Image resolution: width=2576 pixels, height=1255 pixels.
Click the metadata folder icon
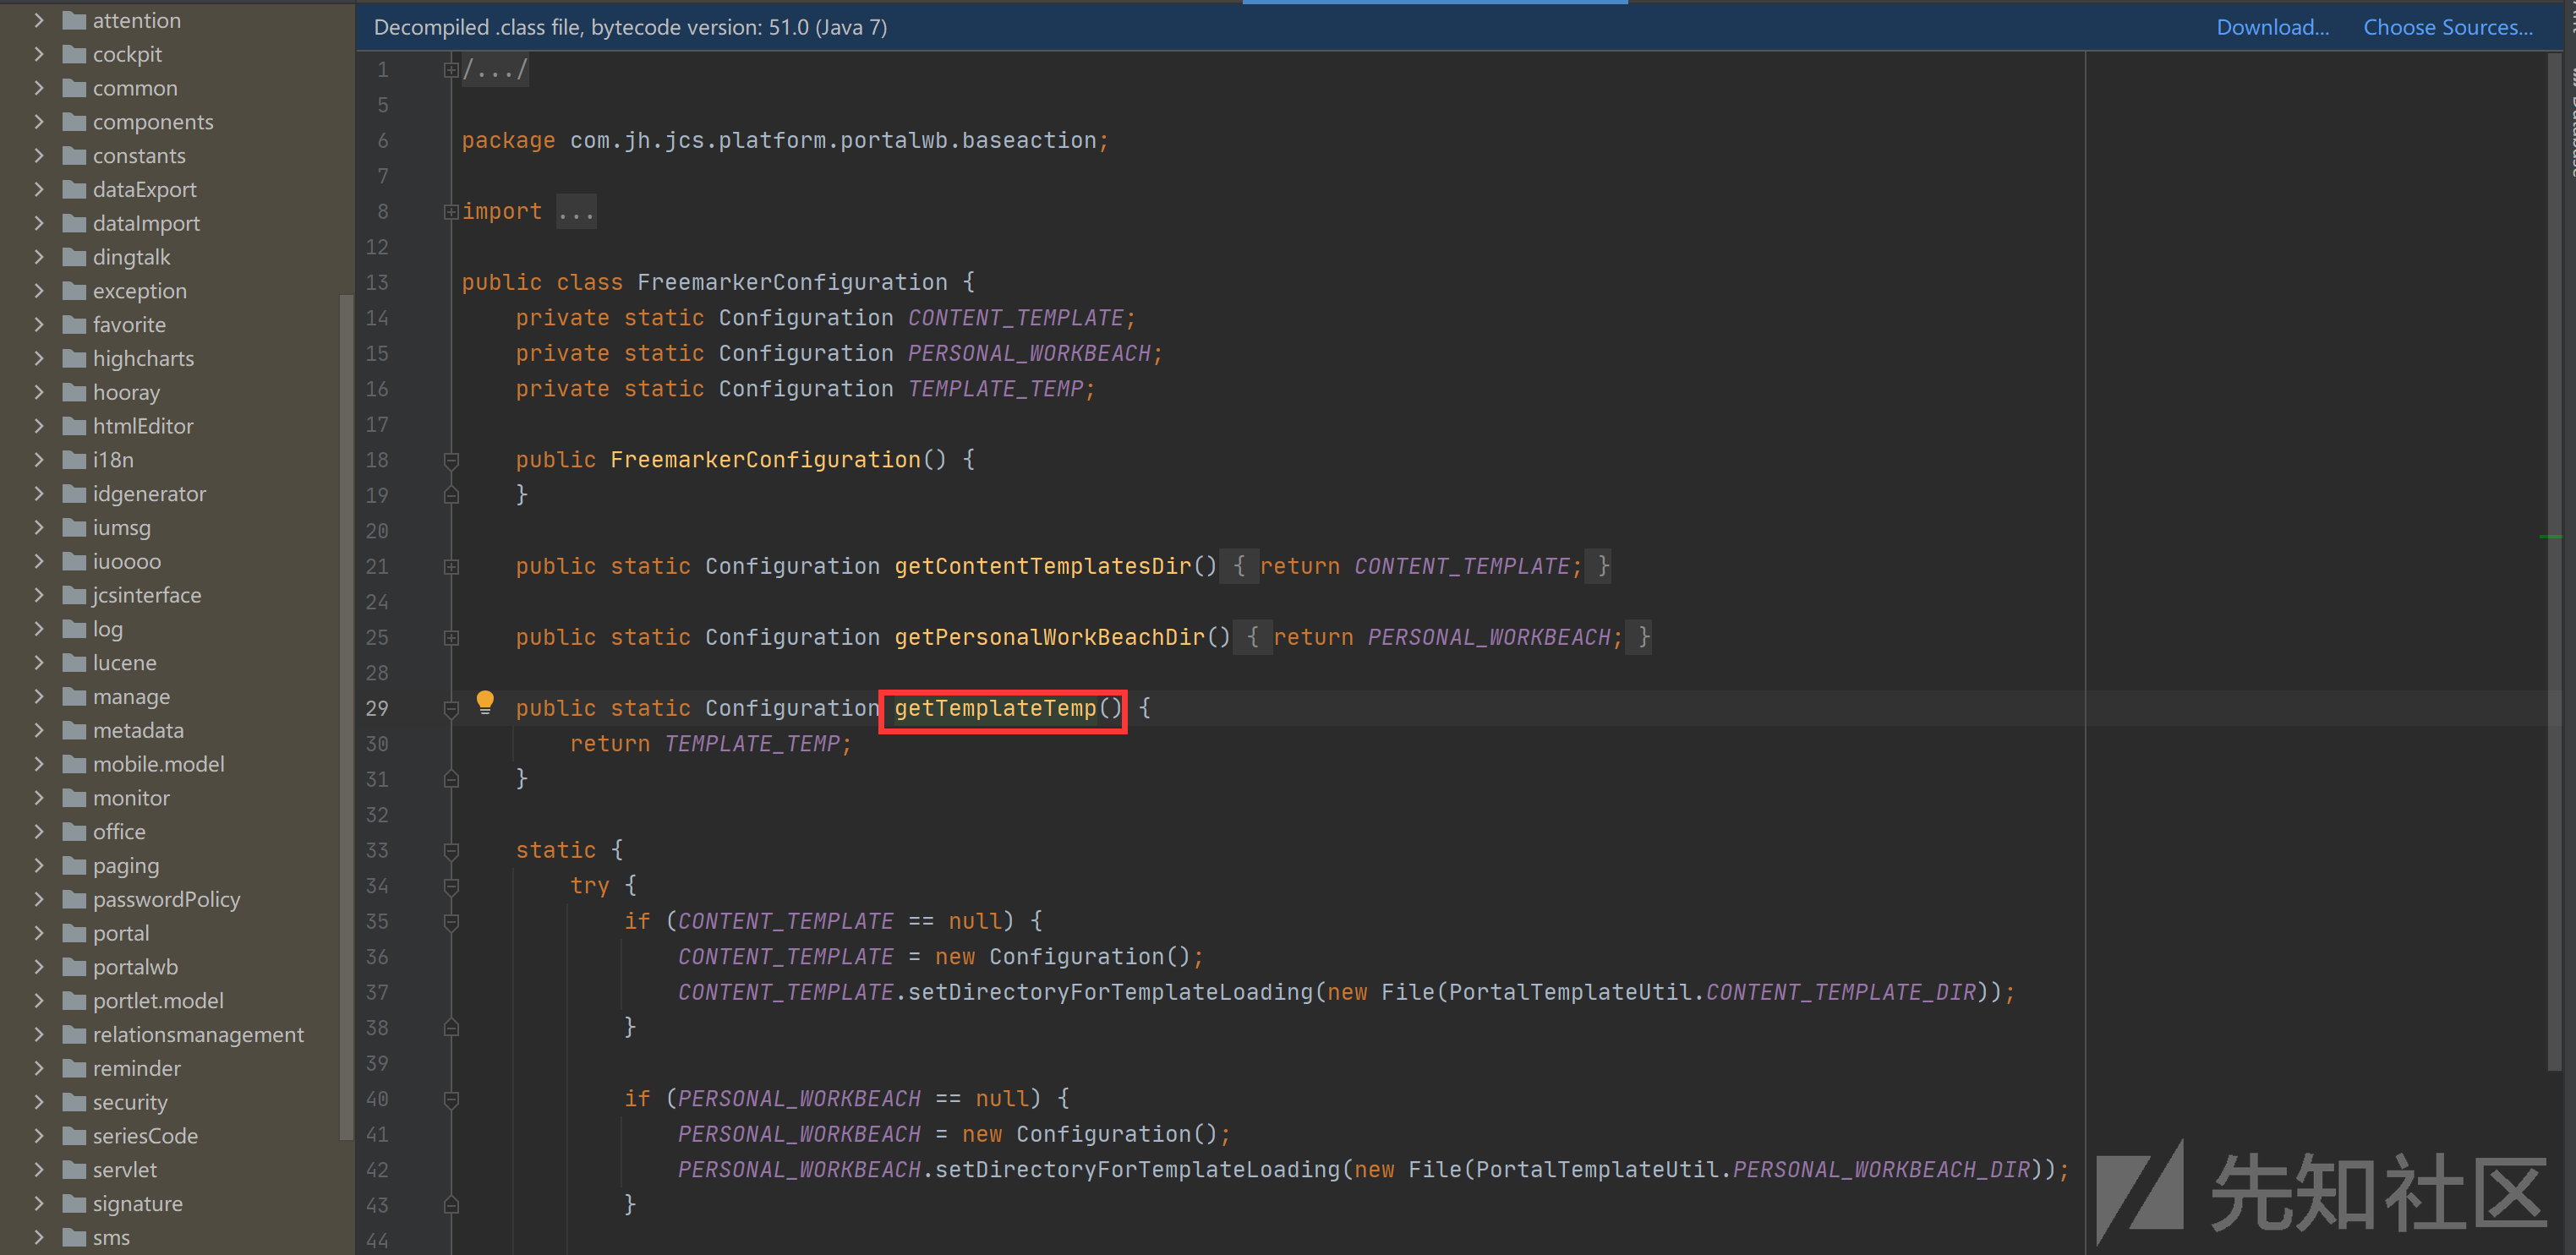pos(74,730)
